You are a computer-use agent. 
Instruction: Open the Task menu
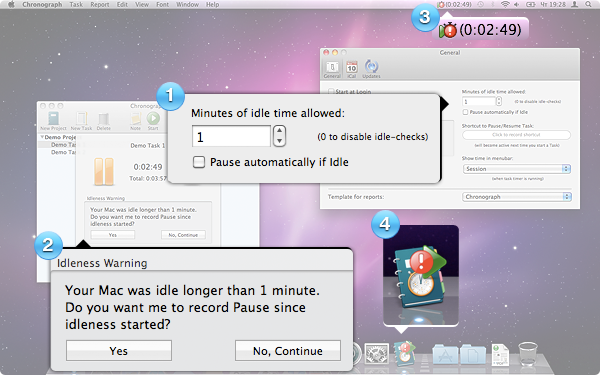coord(76,5)
